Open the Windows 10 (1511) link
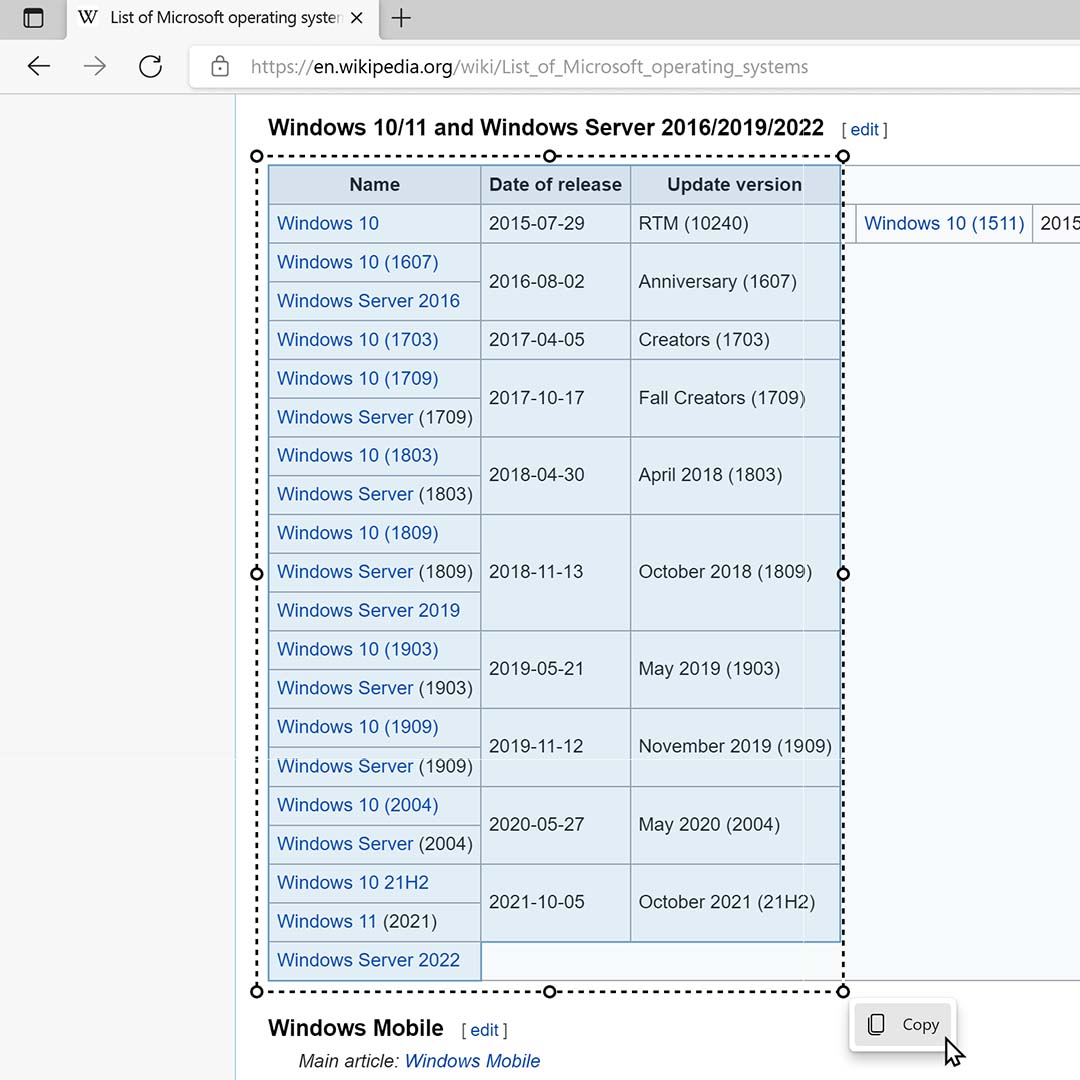The height and width of the screenshot is (1080, 1080). tap(944, 223)
